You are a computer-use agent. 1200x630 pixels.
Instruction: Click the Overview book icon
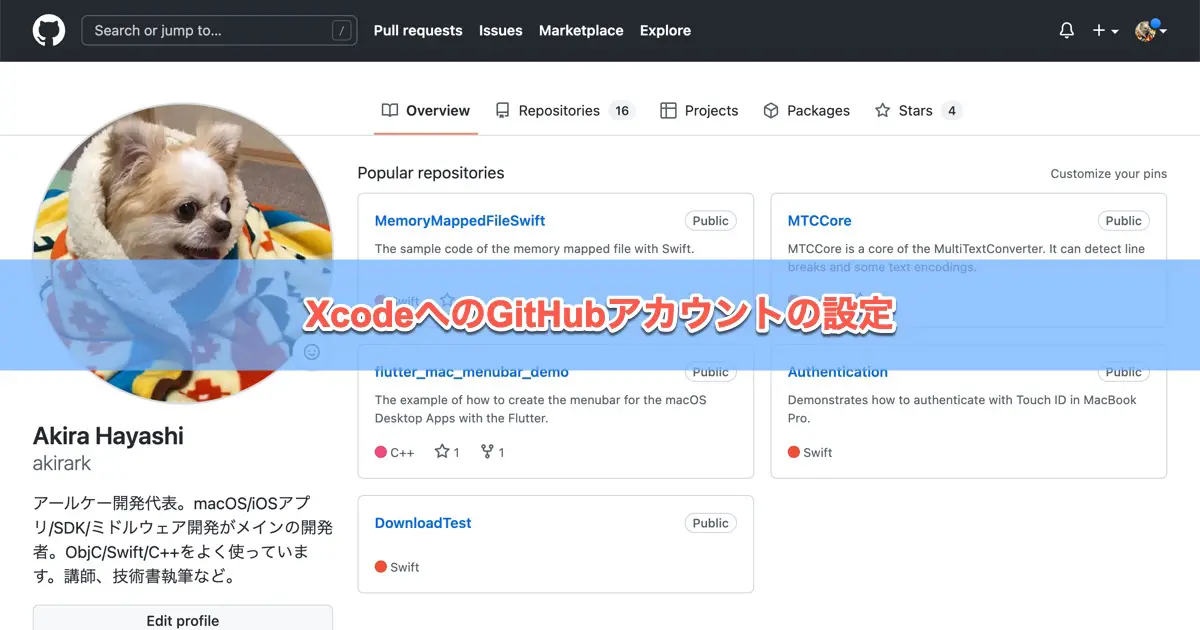click(x=390, y=111)
